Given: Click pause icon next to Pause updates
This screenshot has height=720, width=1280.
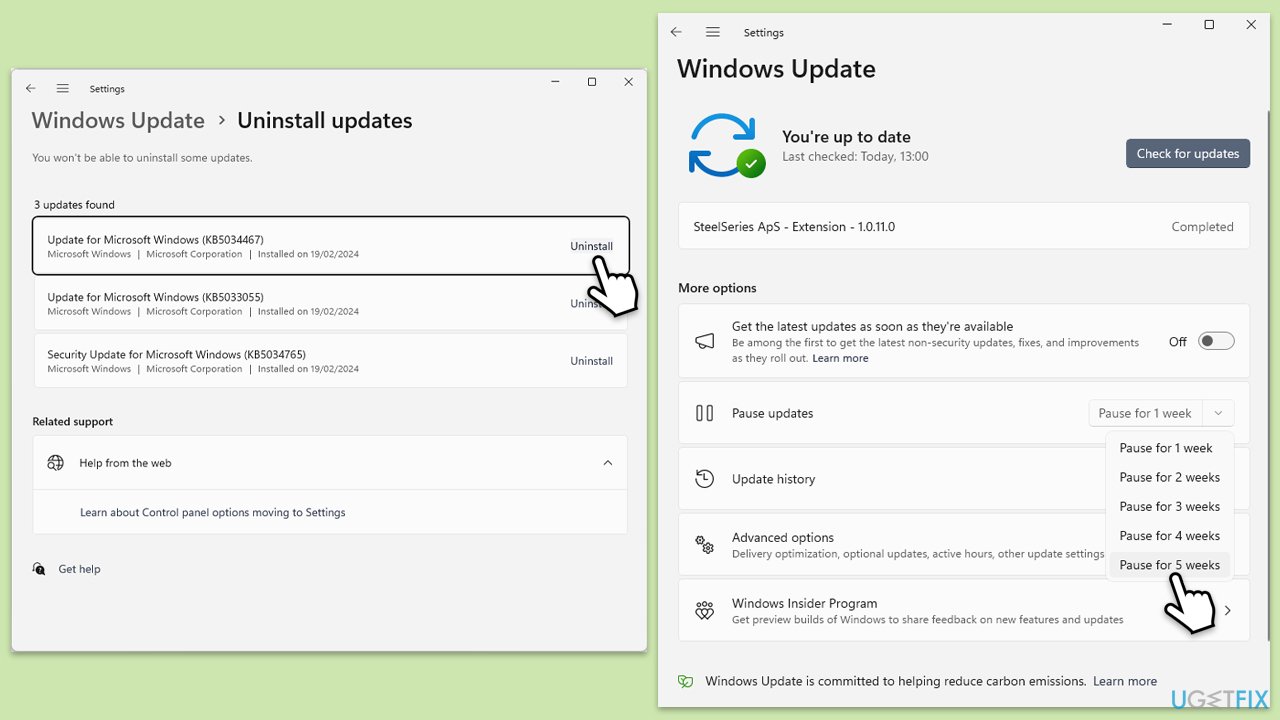Looking at the screenshot, I should (705, 413).
